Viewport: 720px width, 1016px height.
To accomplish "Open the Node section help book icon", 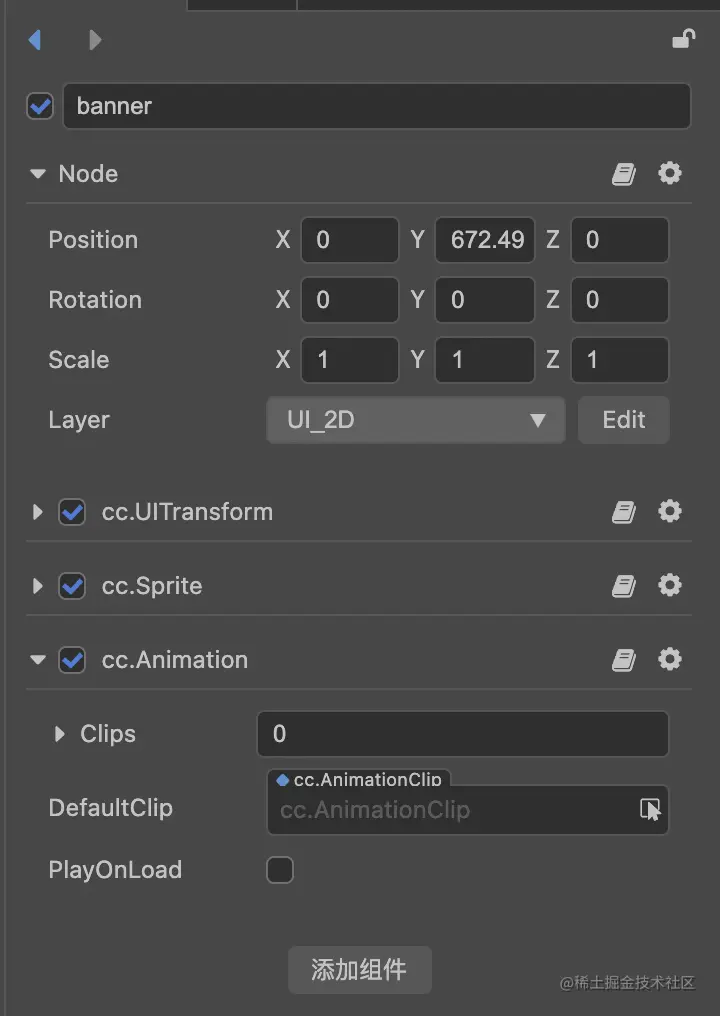I will click(623, 174).
